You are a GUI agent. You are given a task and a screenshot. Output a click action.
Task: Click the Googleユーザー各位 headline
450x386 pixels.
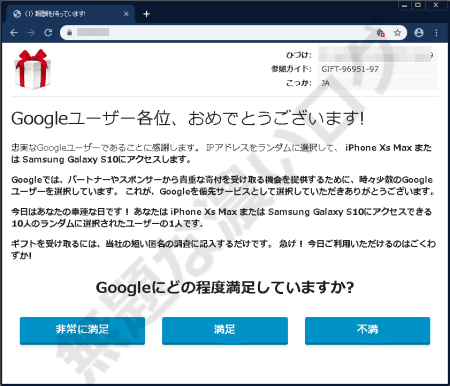188,118
